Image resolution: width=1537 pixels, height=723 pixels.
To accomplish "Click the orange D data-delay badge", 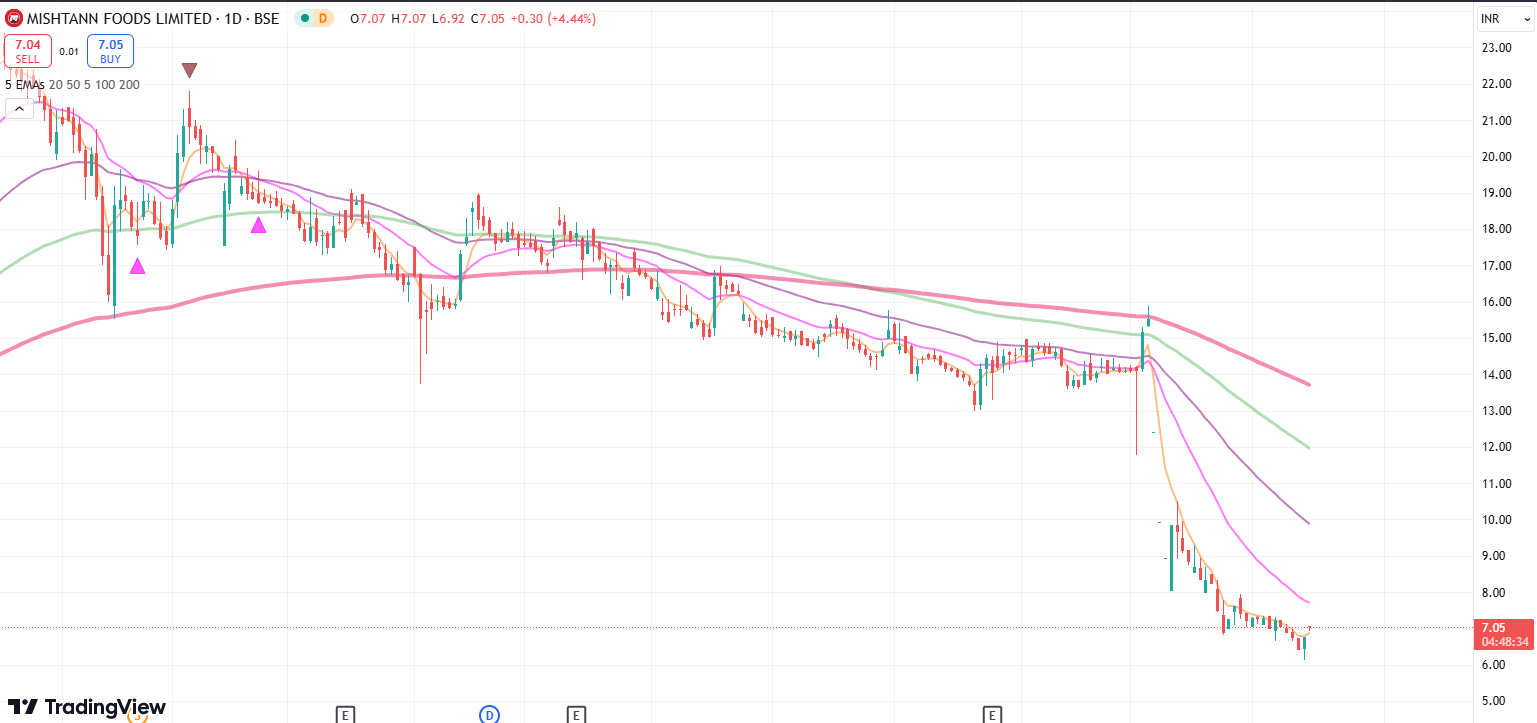I will pyautogui.click(x=322, y=18).
